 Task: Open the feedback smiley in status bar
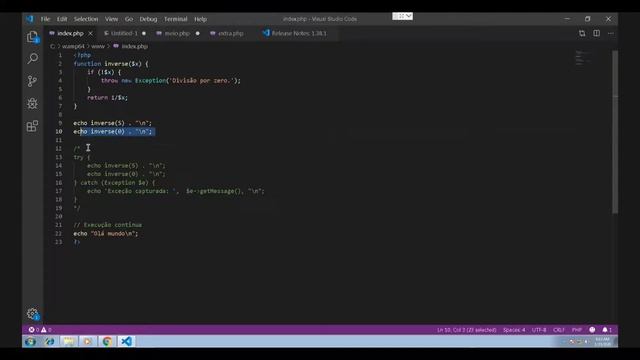(x=592, y=330)
